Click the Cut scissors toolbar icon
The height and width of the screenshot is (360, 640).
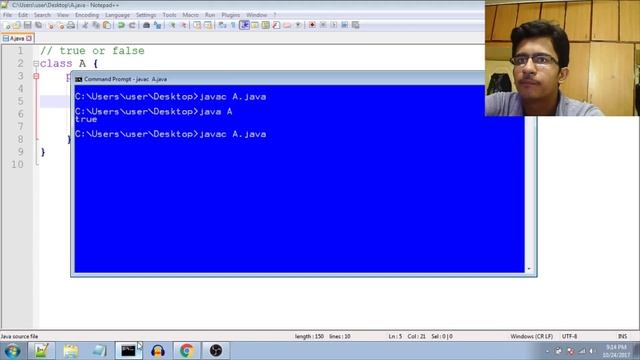(85, 25)
